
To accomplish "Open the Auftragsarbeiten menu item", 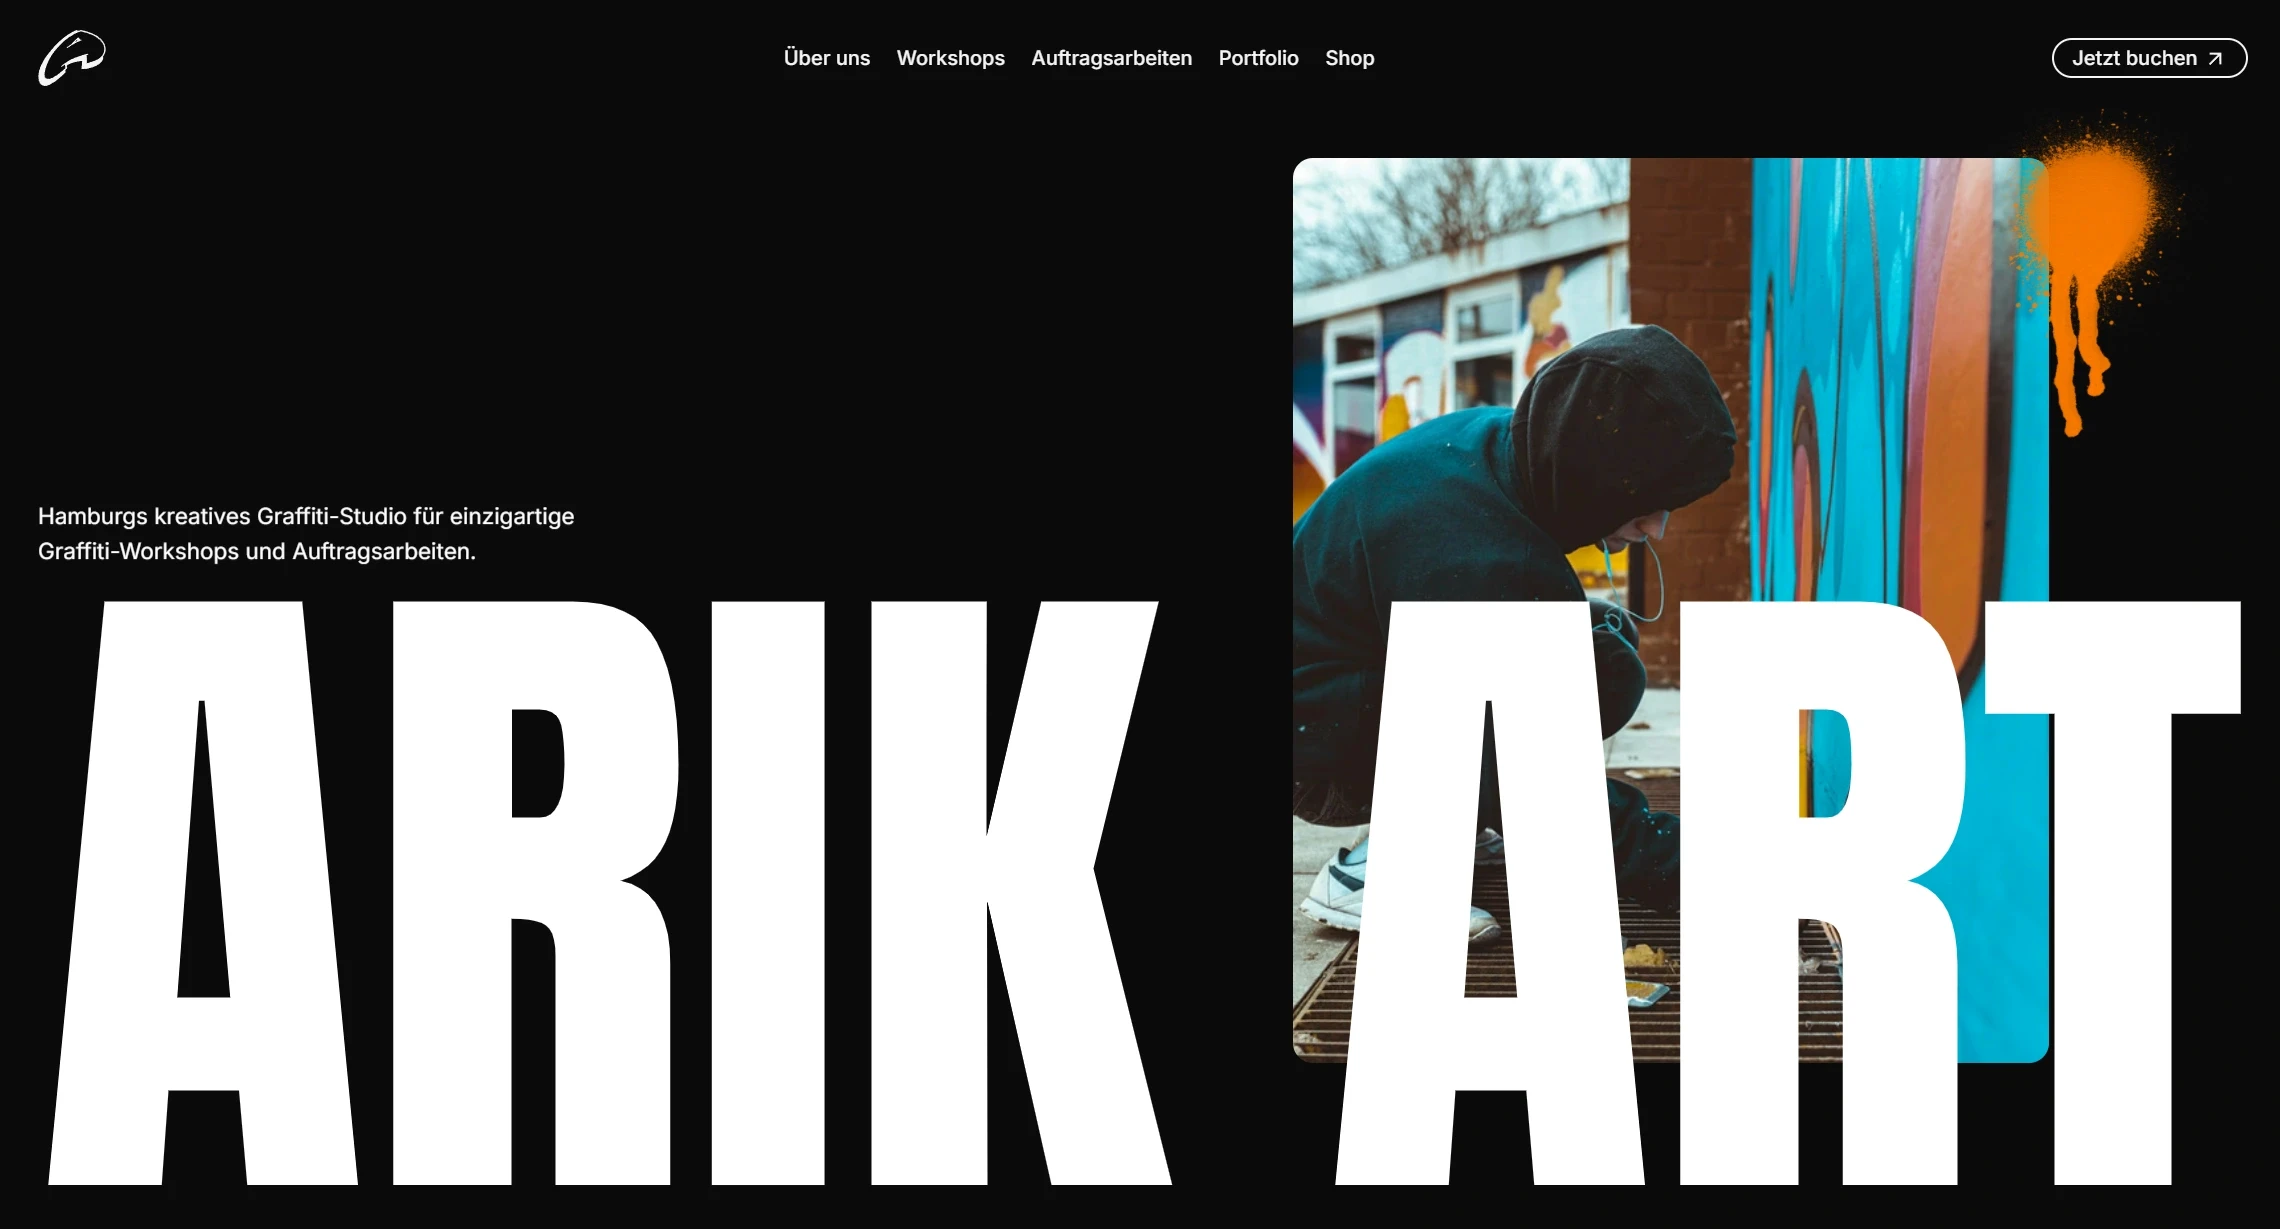I will [1111, 58].
